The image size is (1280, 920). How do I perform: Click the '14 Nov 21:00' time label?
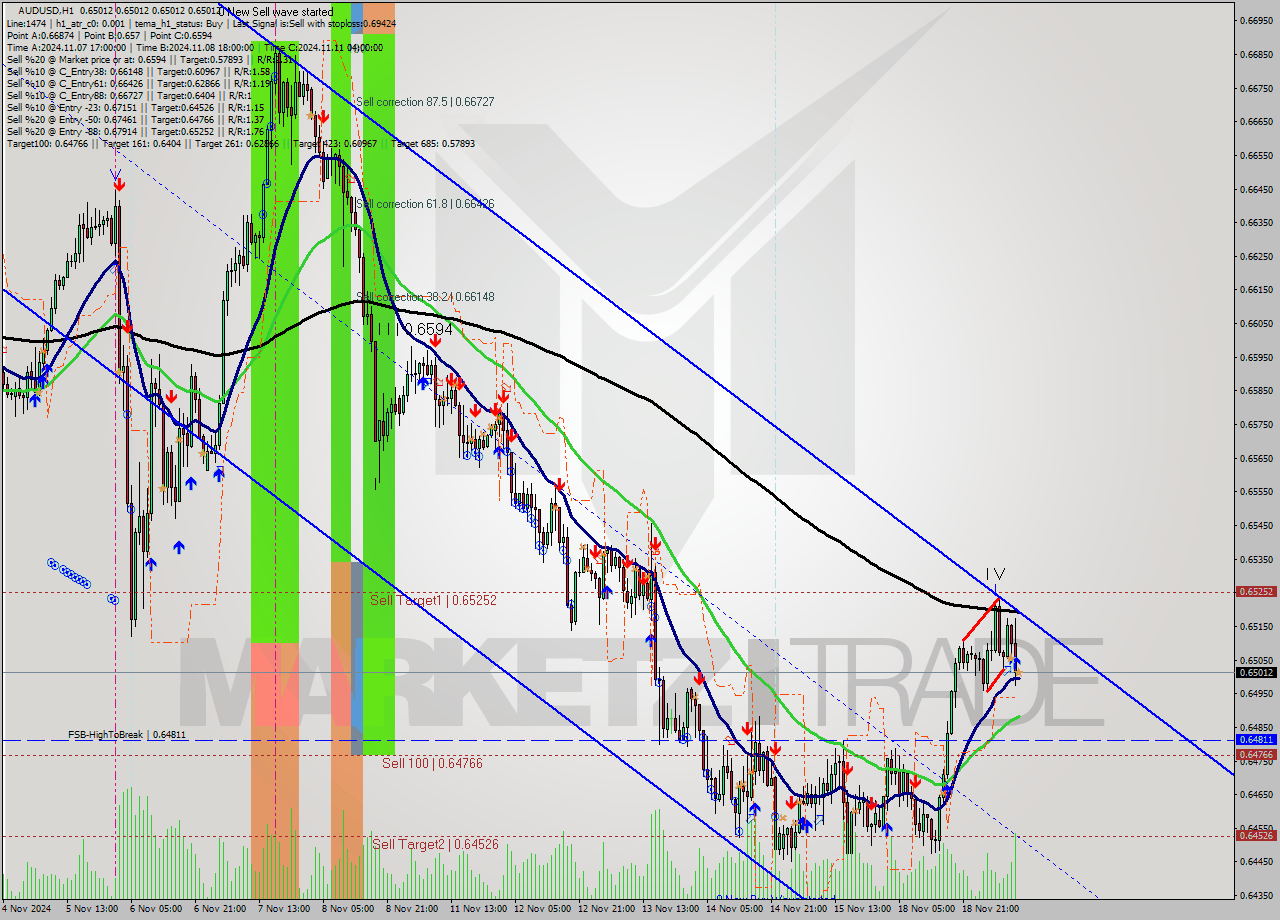click(799, 910)
